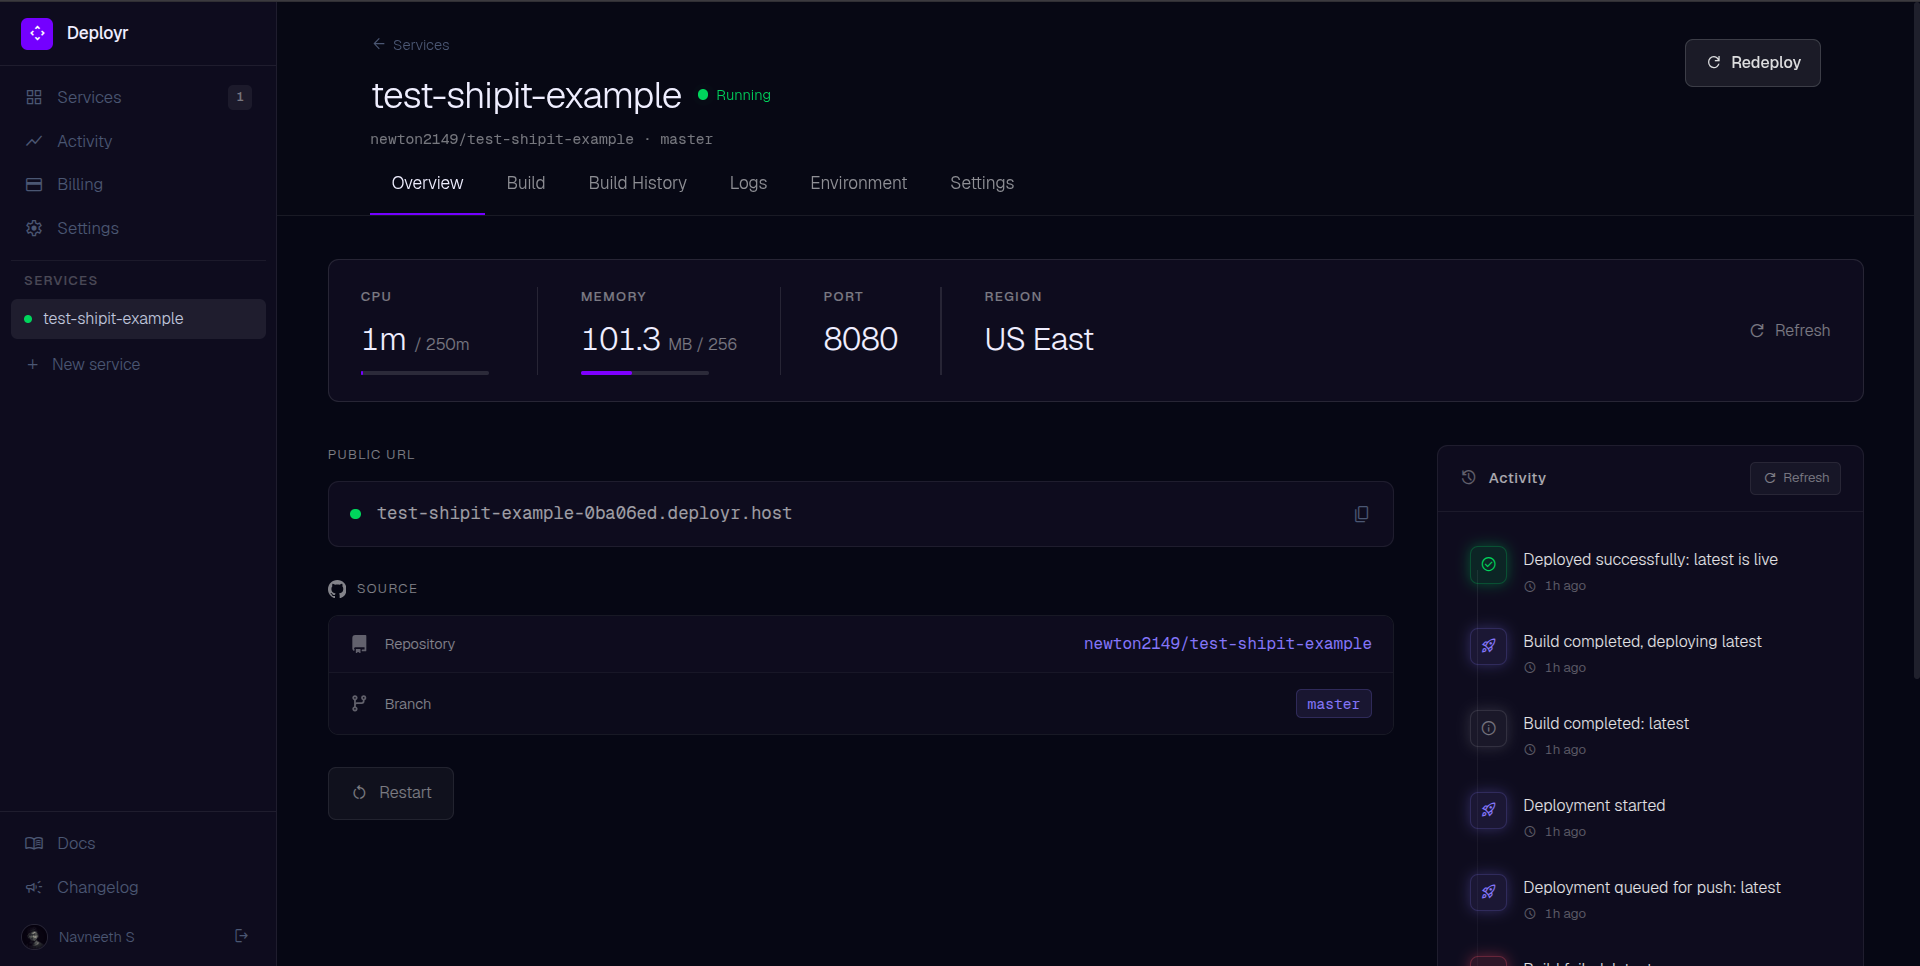Viewport: 1920px width, 966px height.
Task: Click info icon for Build completed: latest
Action: tap(1488, 728)
